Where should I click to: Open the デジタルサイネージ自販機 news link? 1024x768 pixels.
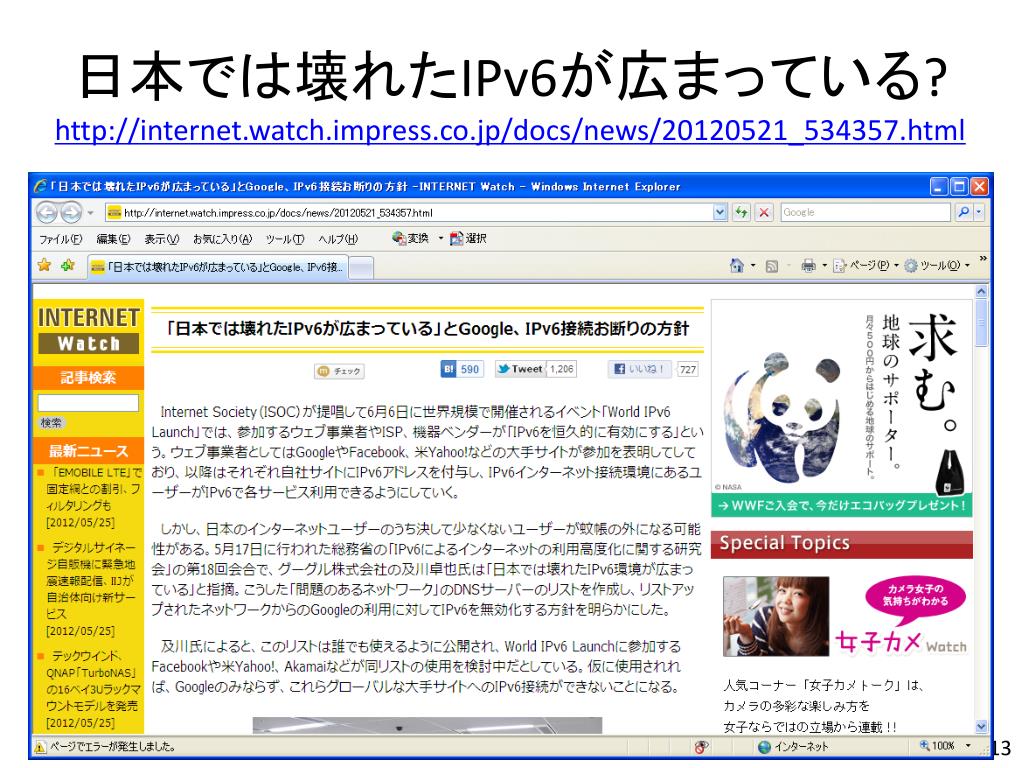(90, 588)
